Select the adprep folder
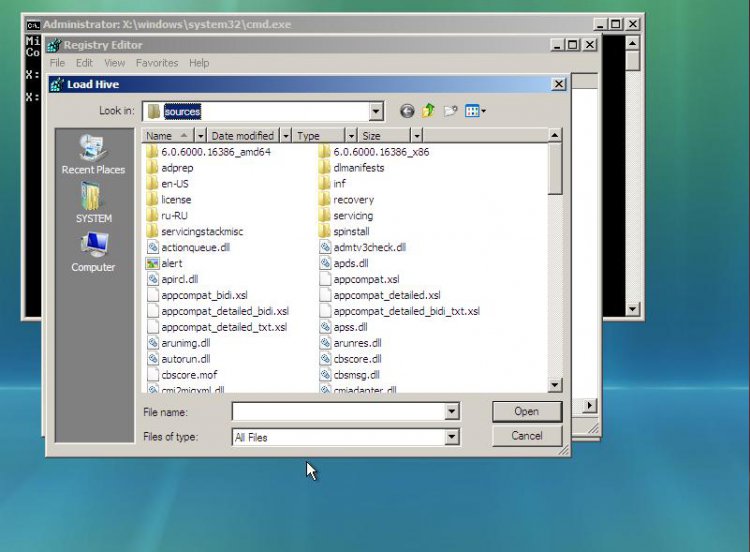Screen dimensions: 750x552 (x=170, y=168)
